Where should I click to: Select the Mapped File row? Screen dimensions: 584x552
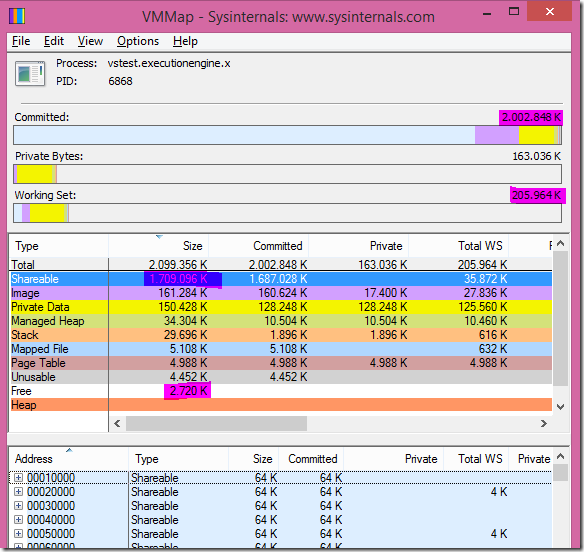pos(281,349)
